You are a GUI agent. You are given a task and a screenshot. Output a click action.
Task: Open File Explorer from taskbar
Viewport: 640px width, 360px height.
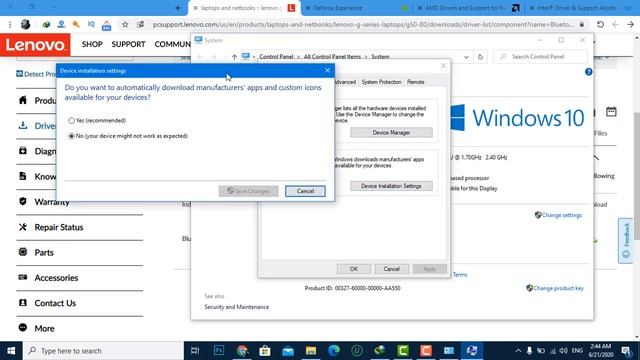pyautogui.click(x=311, y=351)
